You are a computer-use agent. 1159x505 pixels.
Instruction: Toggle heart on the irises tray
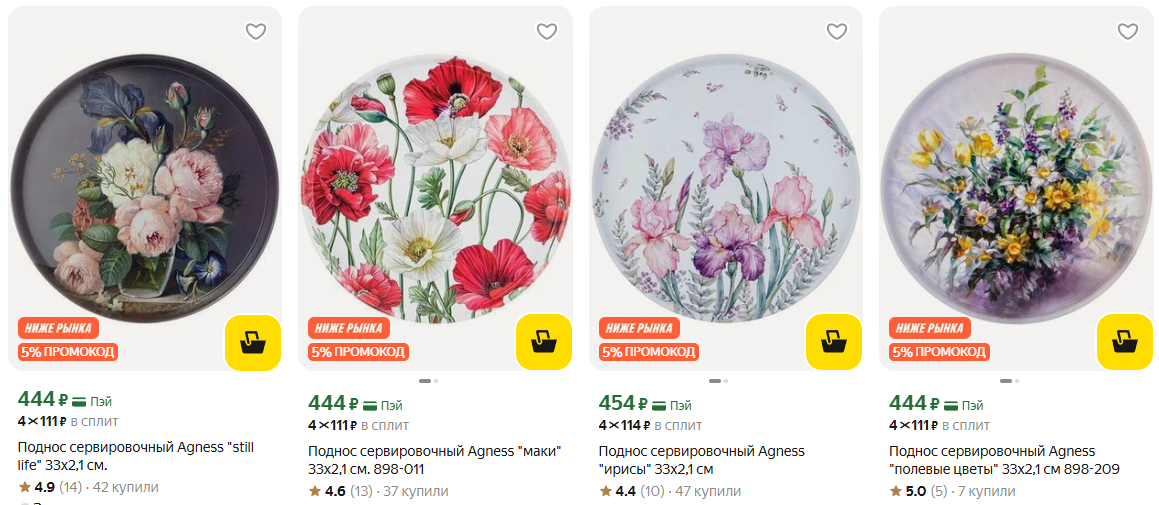837,32
